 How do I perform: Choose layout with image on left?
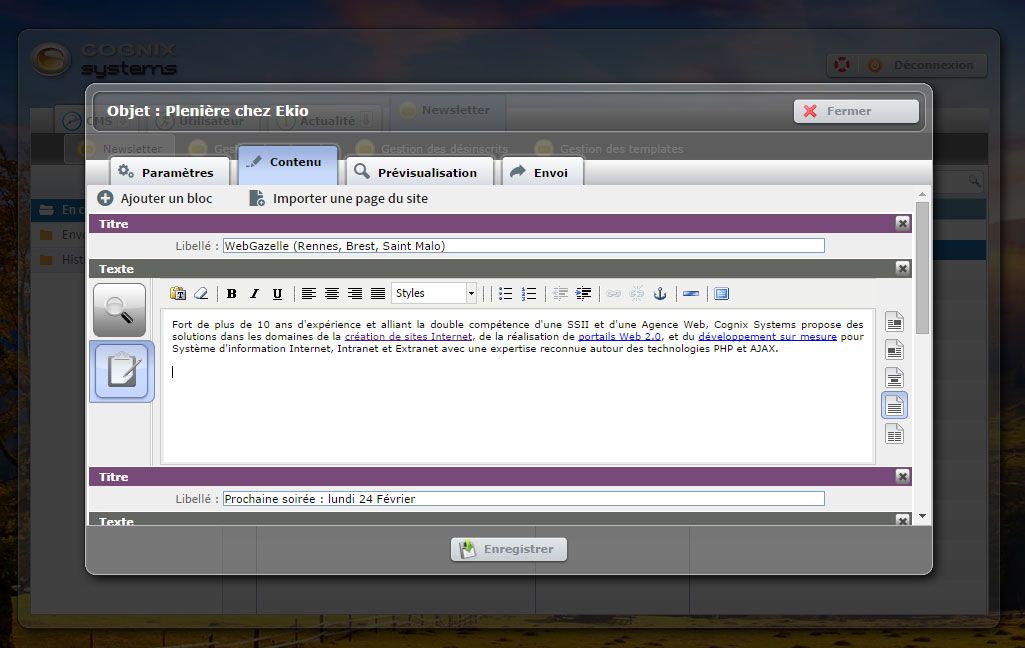click(x=894, y=350)
